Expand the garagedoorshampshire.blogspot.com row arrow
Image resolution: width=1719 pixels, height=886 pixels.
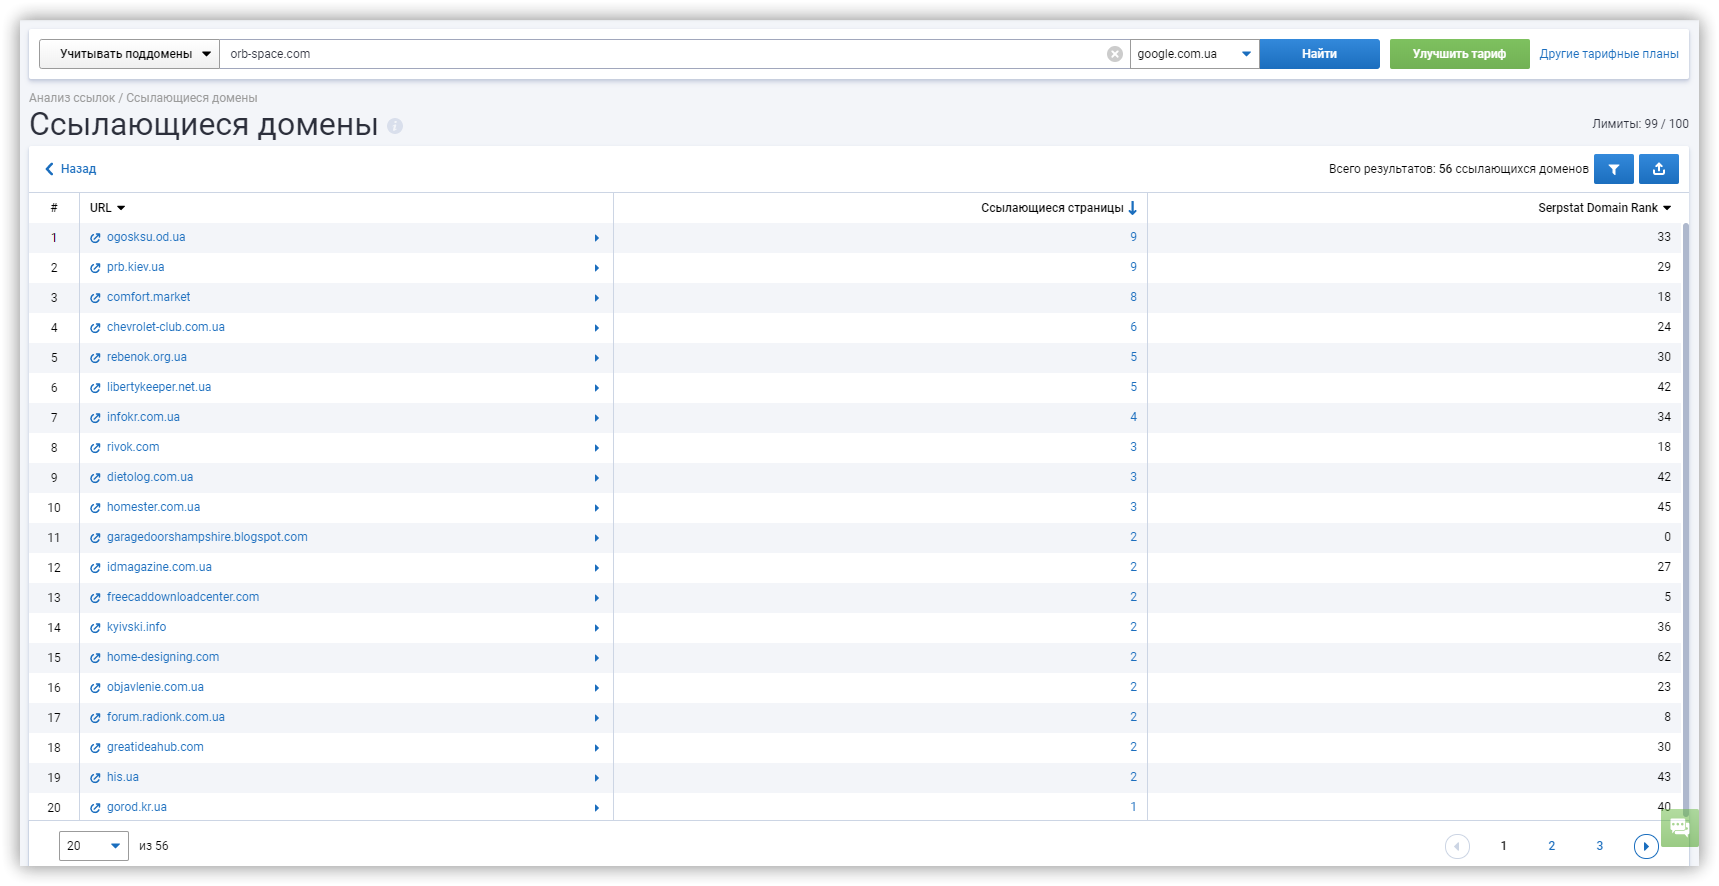coord(596,538)
